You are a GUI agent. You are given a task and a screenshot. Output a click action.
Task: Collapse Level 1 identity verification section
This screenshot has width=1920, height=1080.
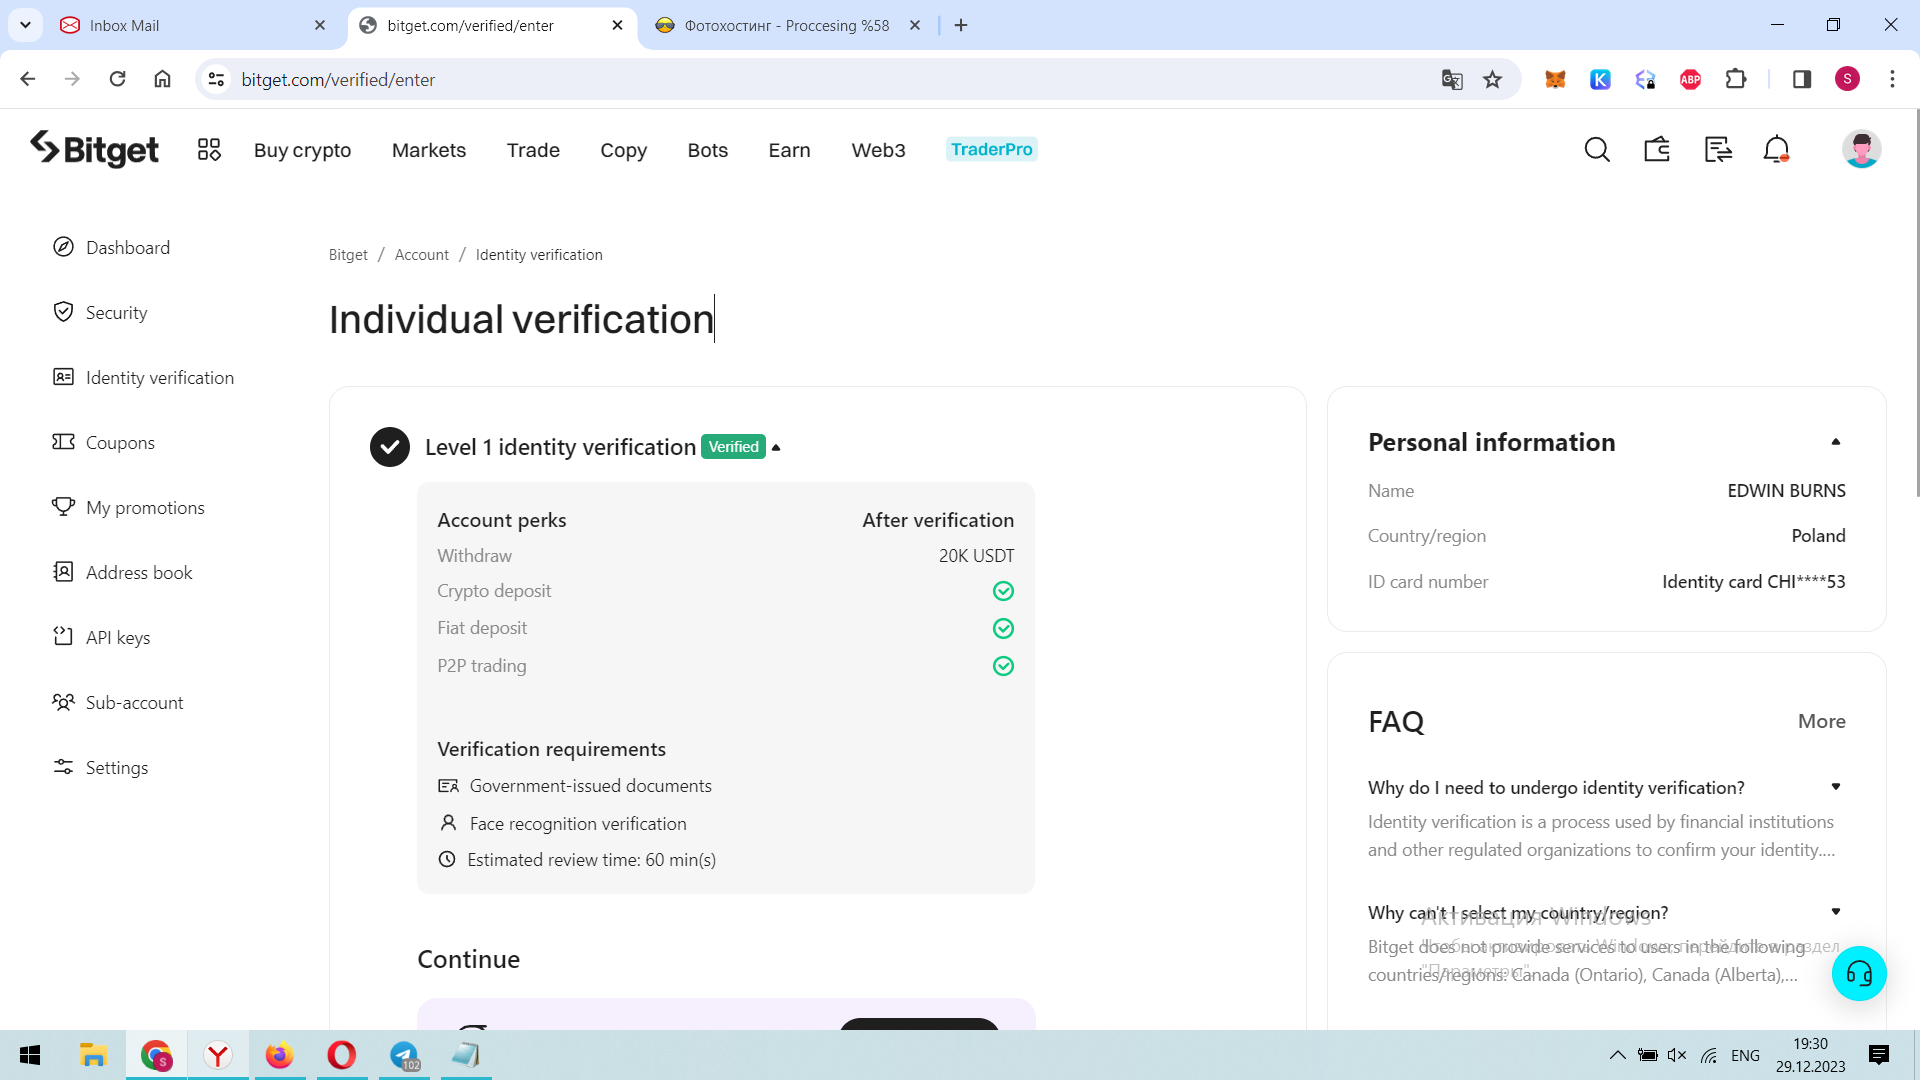tap(776, 447)
